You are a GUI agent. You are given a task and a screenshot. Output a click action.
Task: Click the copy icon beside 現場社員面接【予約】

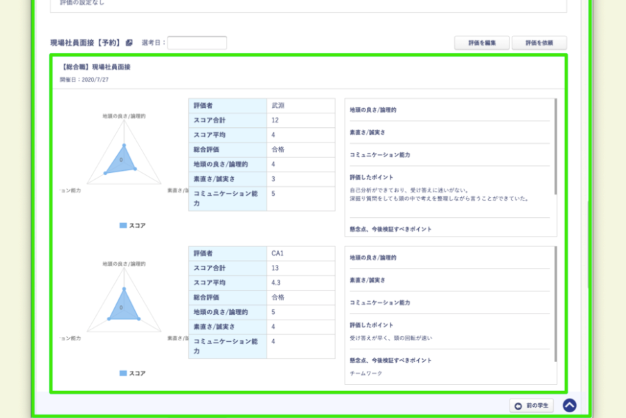click(x=130, y=43)
